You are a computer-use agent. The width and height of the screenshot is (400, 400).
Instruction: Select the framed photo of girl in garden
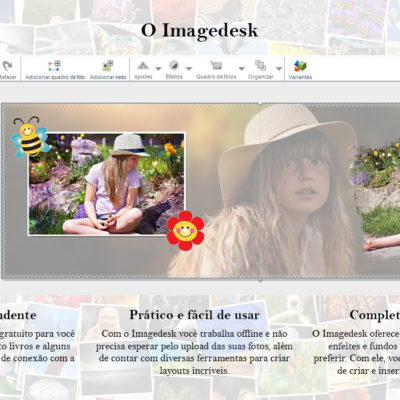click(107, 184)
